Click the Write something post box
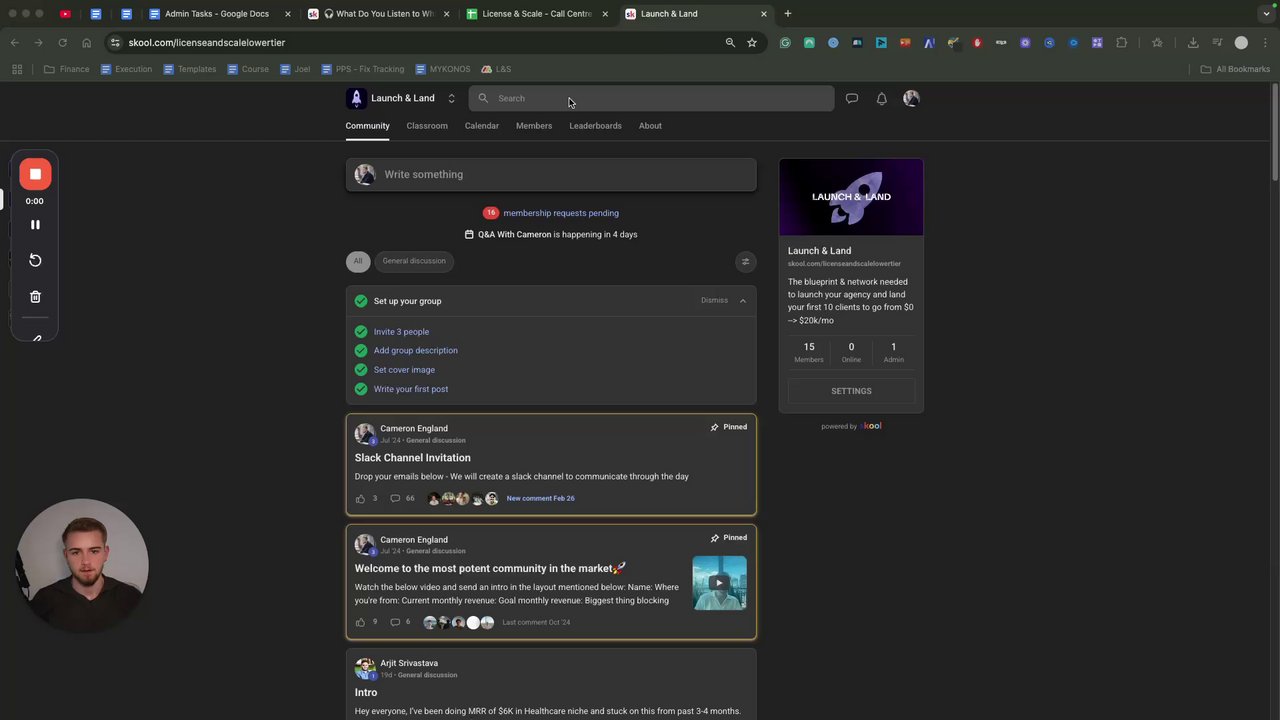Viewport: 1280px width, 720px height. click(551, 174)
